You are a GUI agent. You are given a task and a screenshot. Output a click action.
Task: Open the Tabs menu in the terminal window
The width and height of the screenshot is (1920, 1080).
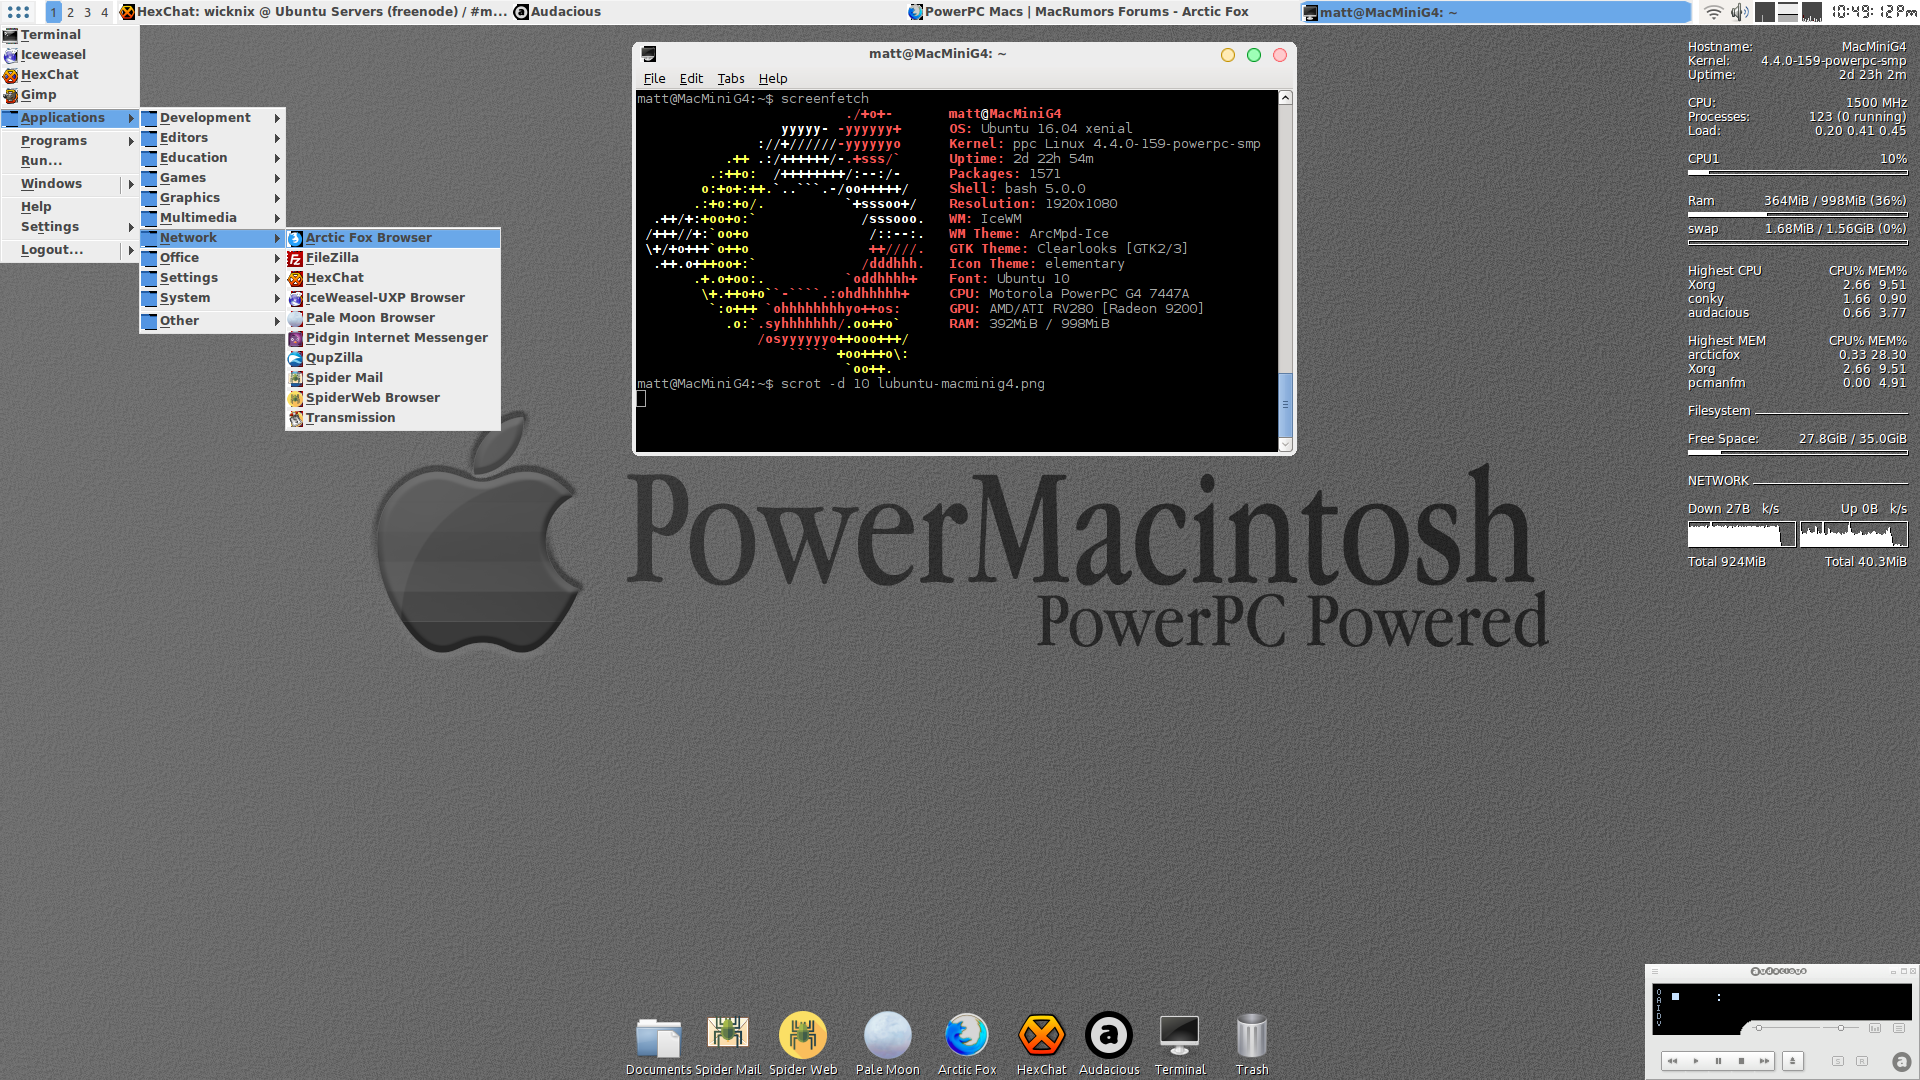731,78
